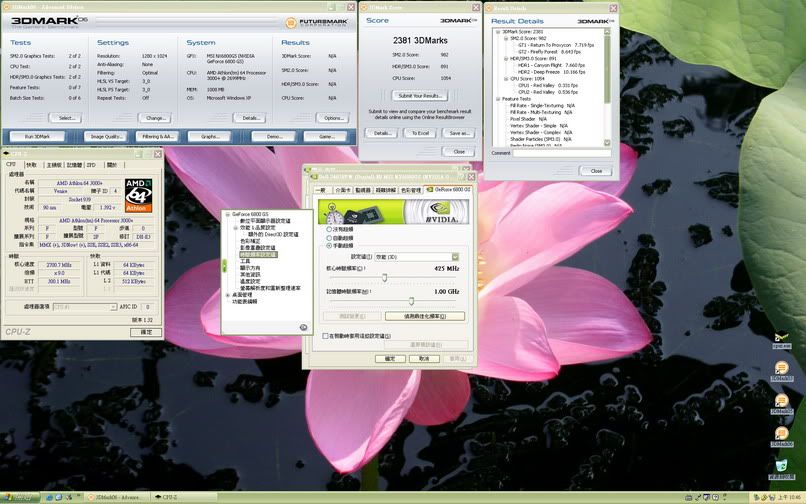Click the AMD Athlon 64 logo in CPU-Z
The width and height of the screenshot is (806, 504).
pos(138,195)
